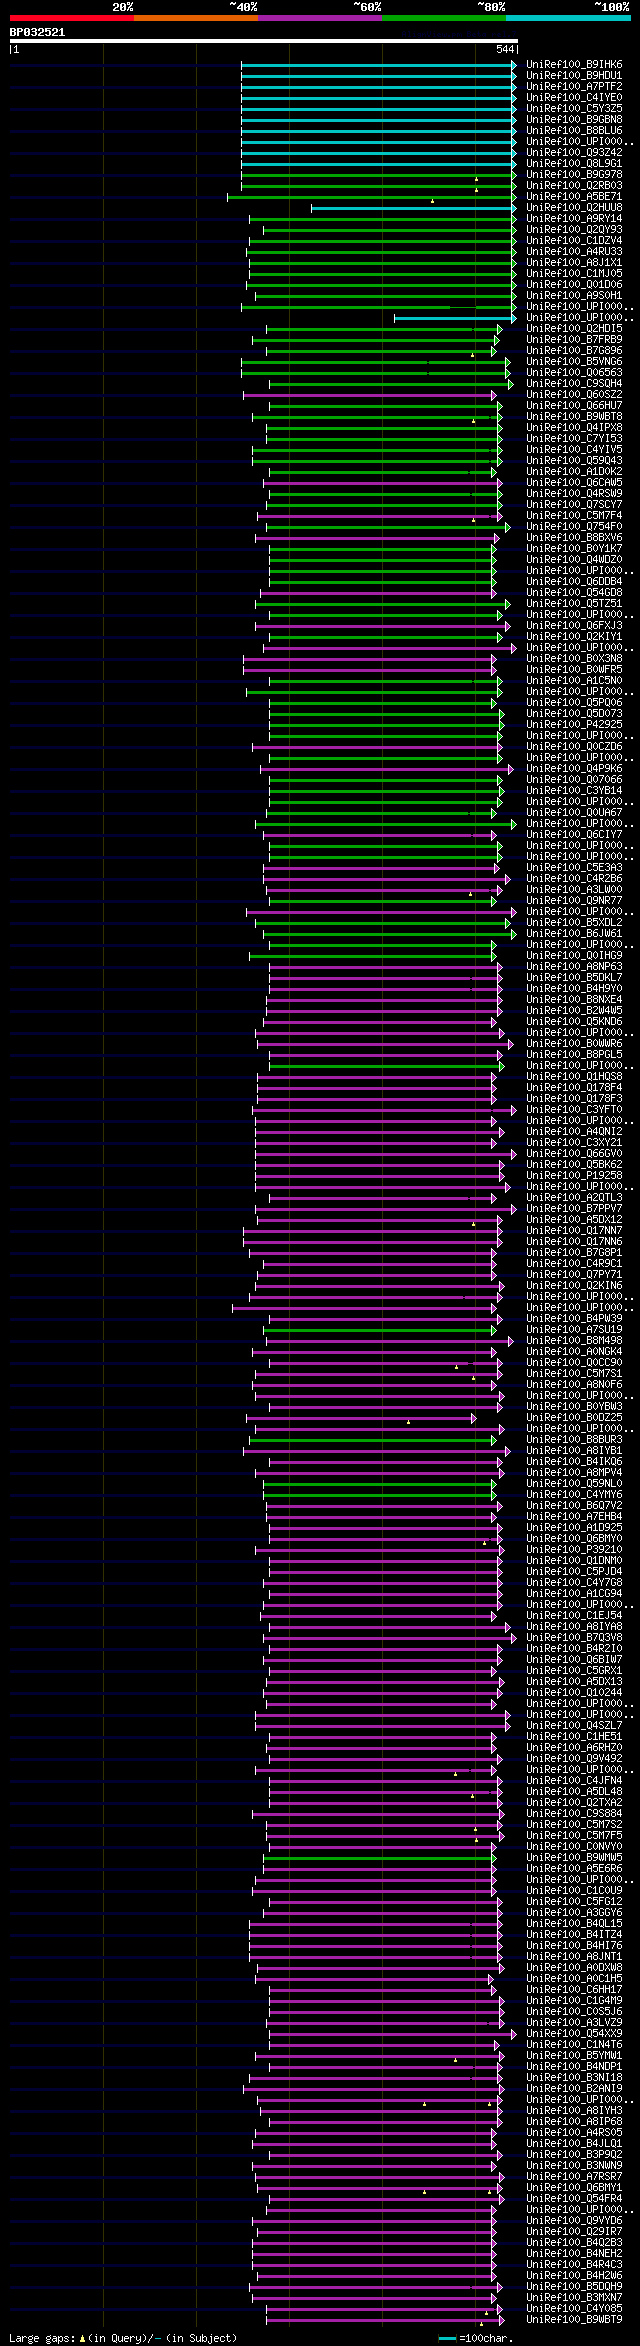Select the label UniRef100_Q2HDI5
The width and height of the screenshot is (640, 2346).
point(574,328)
